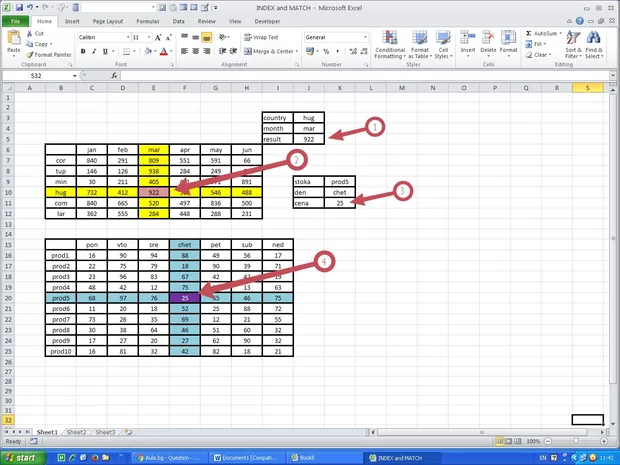Click the Delete cells button

(x=488, y=43)
